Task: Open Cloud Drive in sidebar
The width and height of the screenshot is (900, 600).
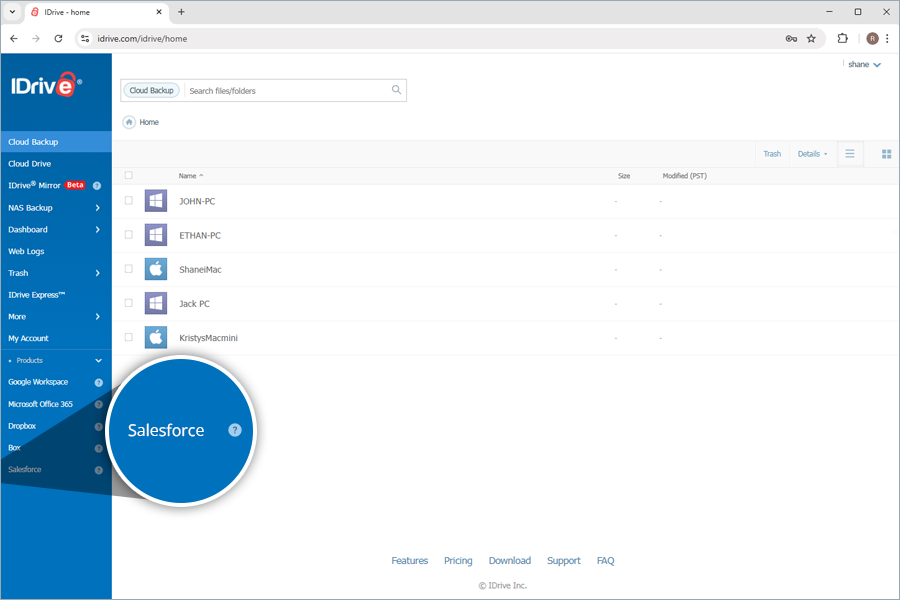Action: tap(30, 164)
